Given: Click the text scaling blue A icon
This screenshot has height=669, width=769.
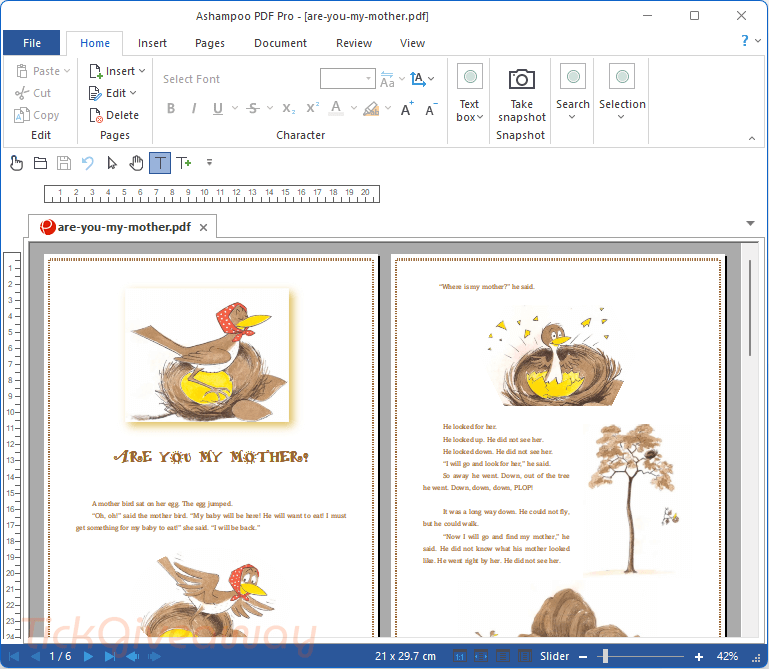Looking at the screenshot, I should 417,78.
